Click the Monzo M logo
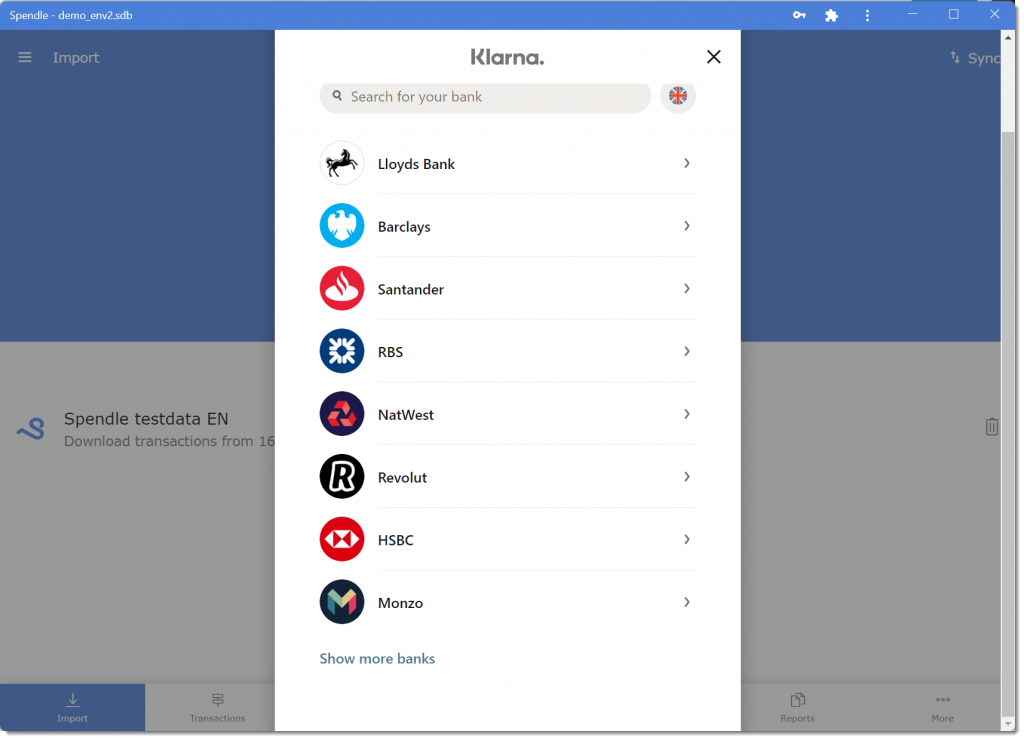1024x740 pixels. (342, 602)
